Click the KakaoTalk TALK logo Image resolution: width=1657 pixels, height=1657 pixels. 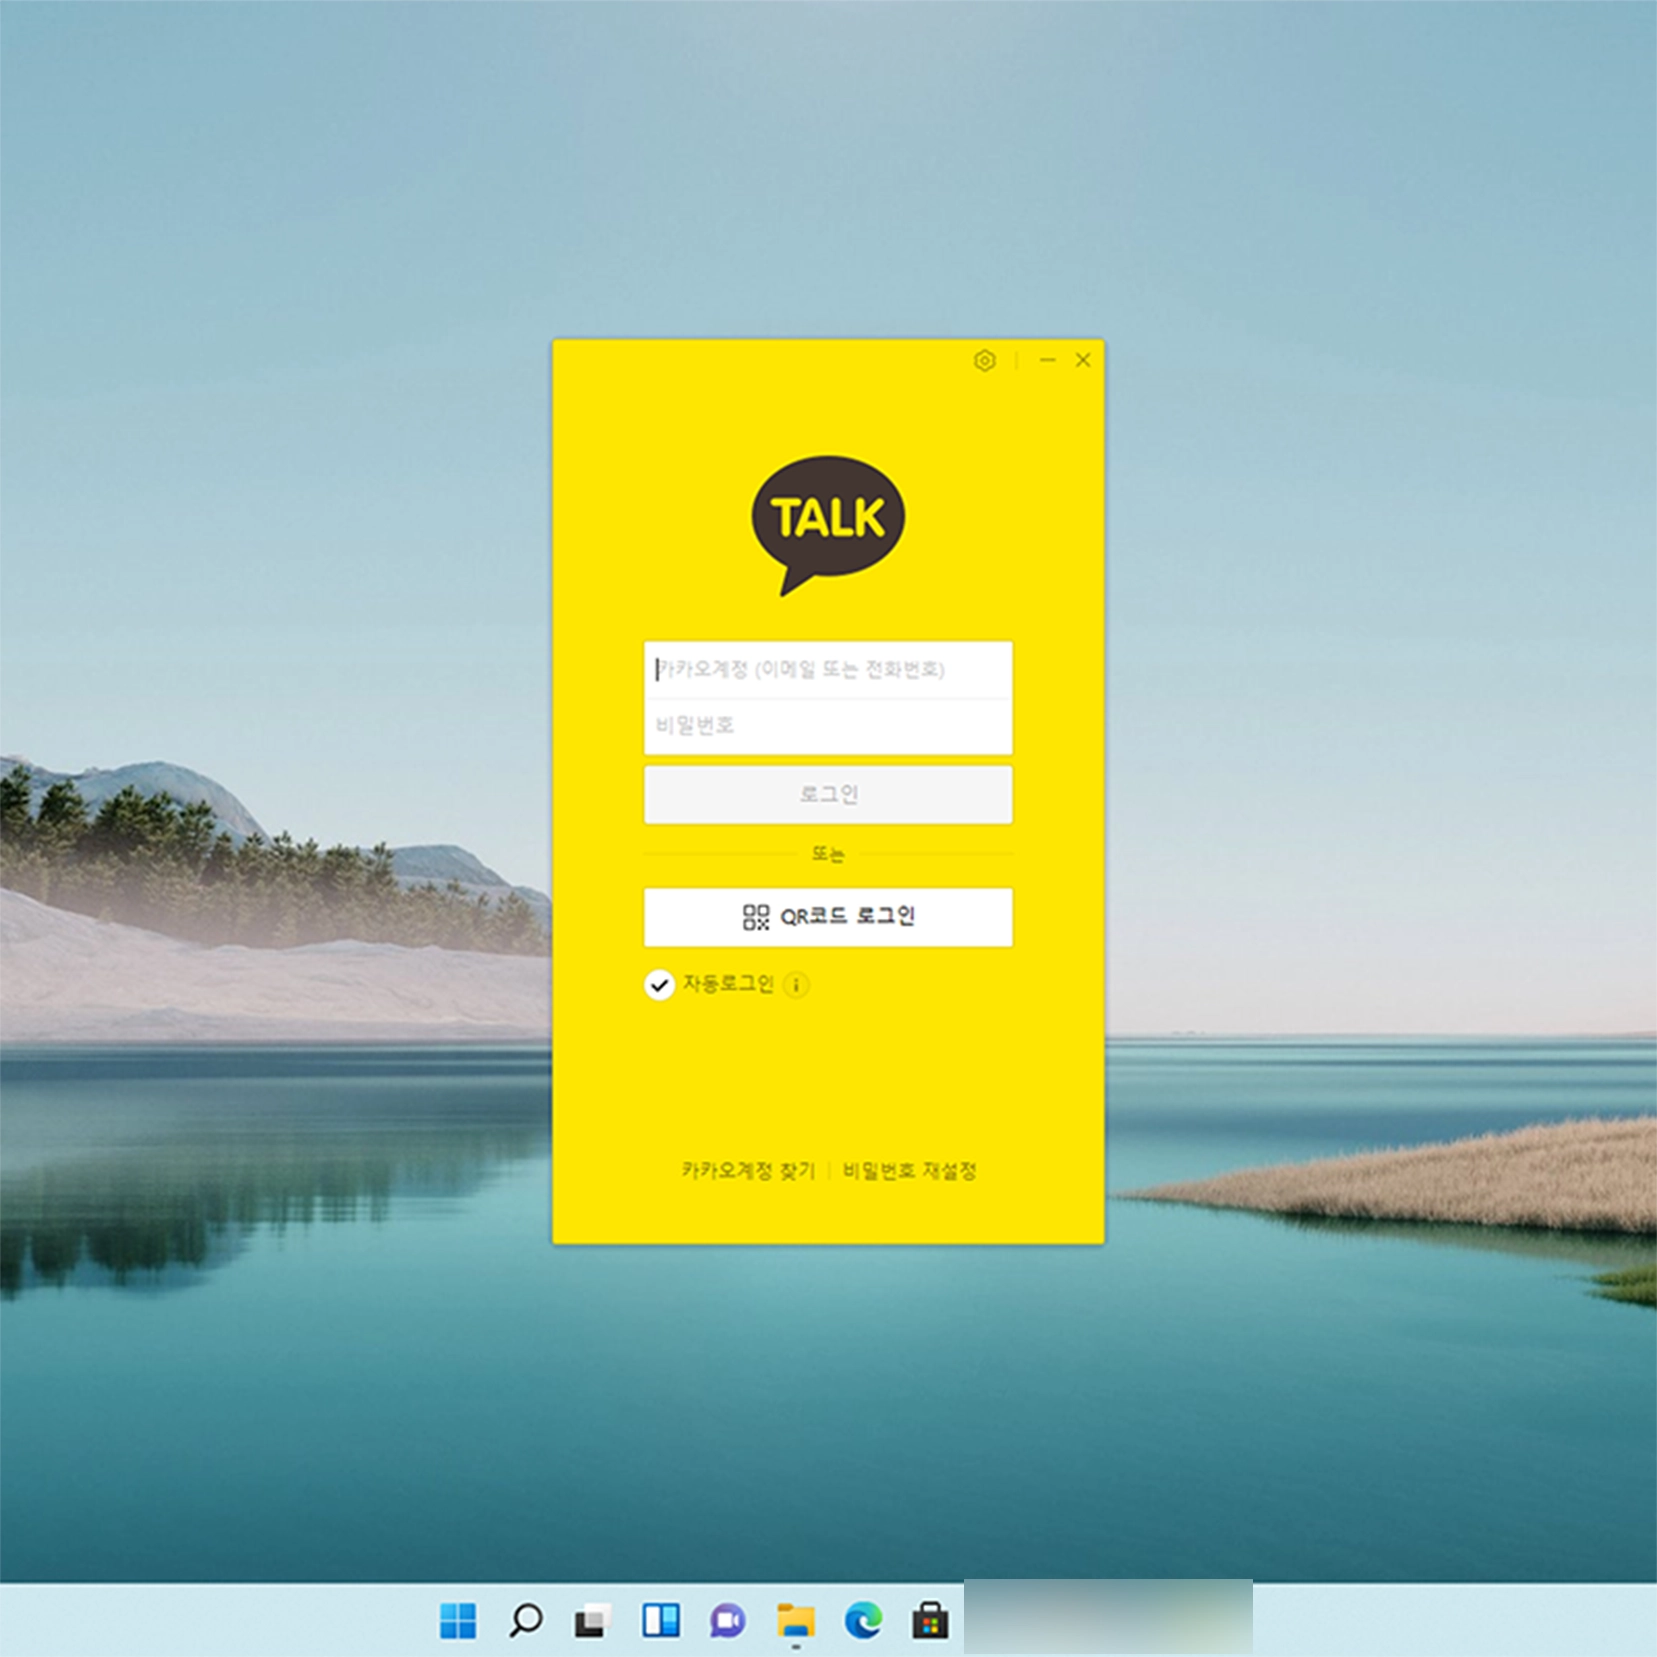[x=828, y=526]
